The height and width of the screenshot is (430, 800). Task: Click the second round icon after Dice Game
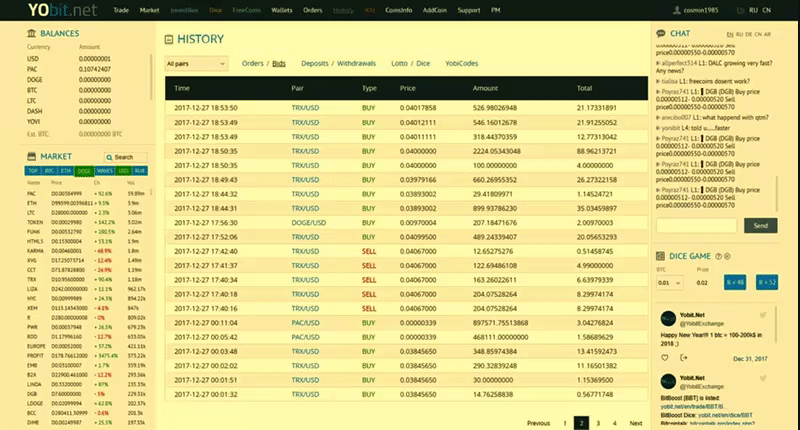tap(728, 257)
